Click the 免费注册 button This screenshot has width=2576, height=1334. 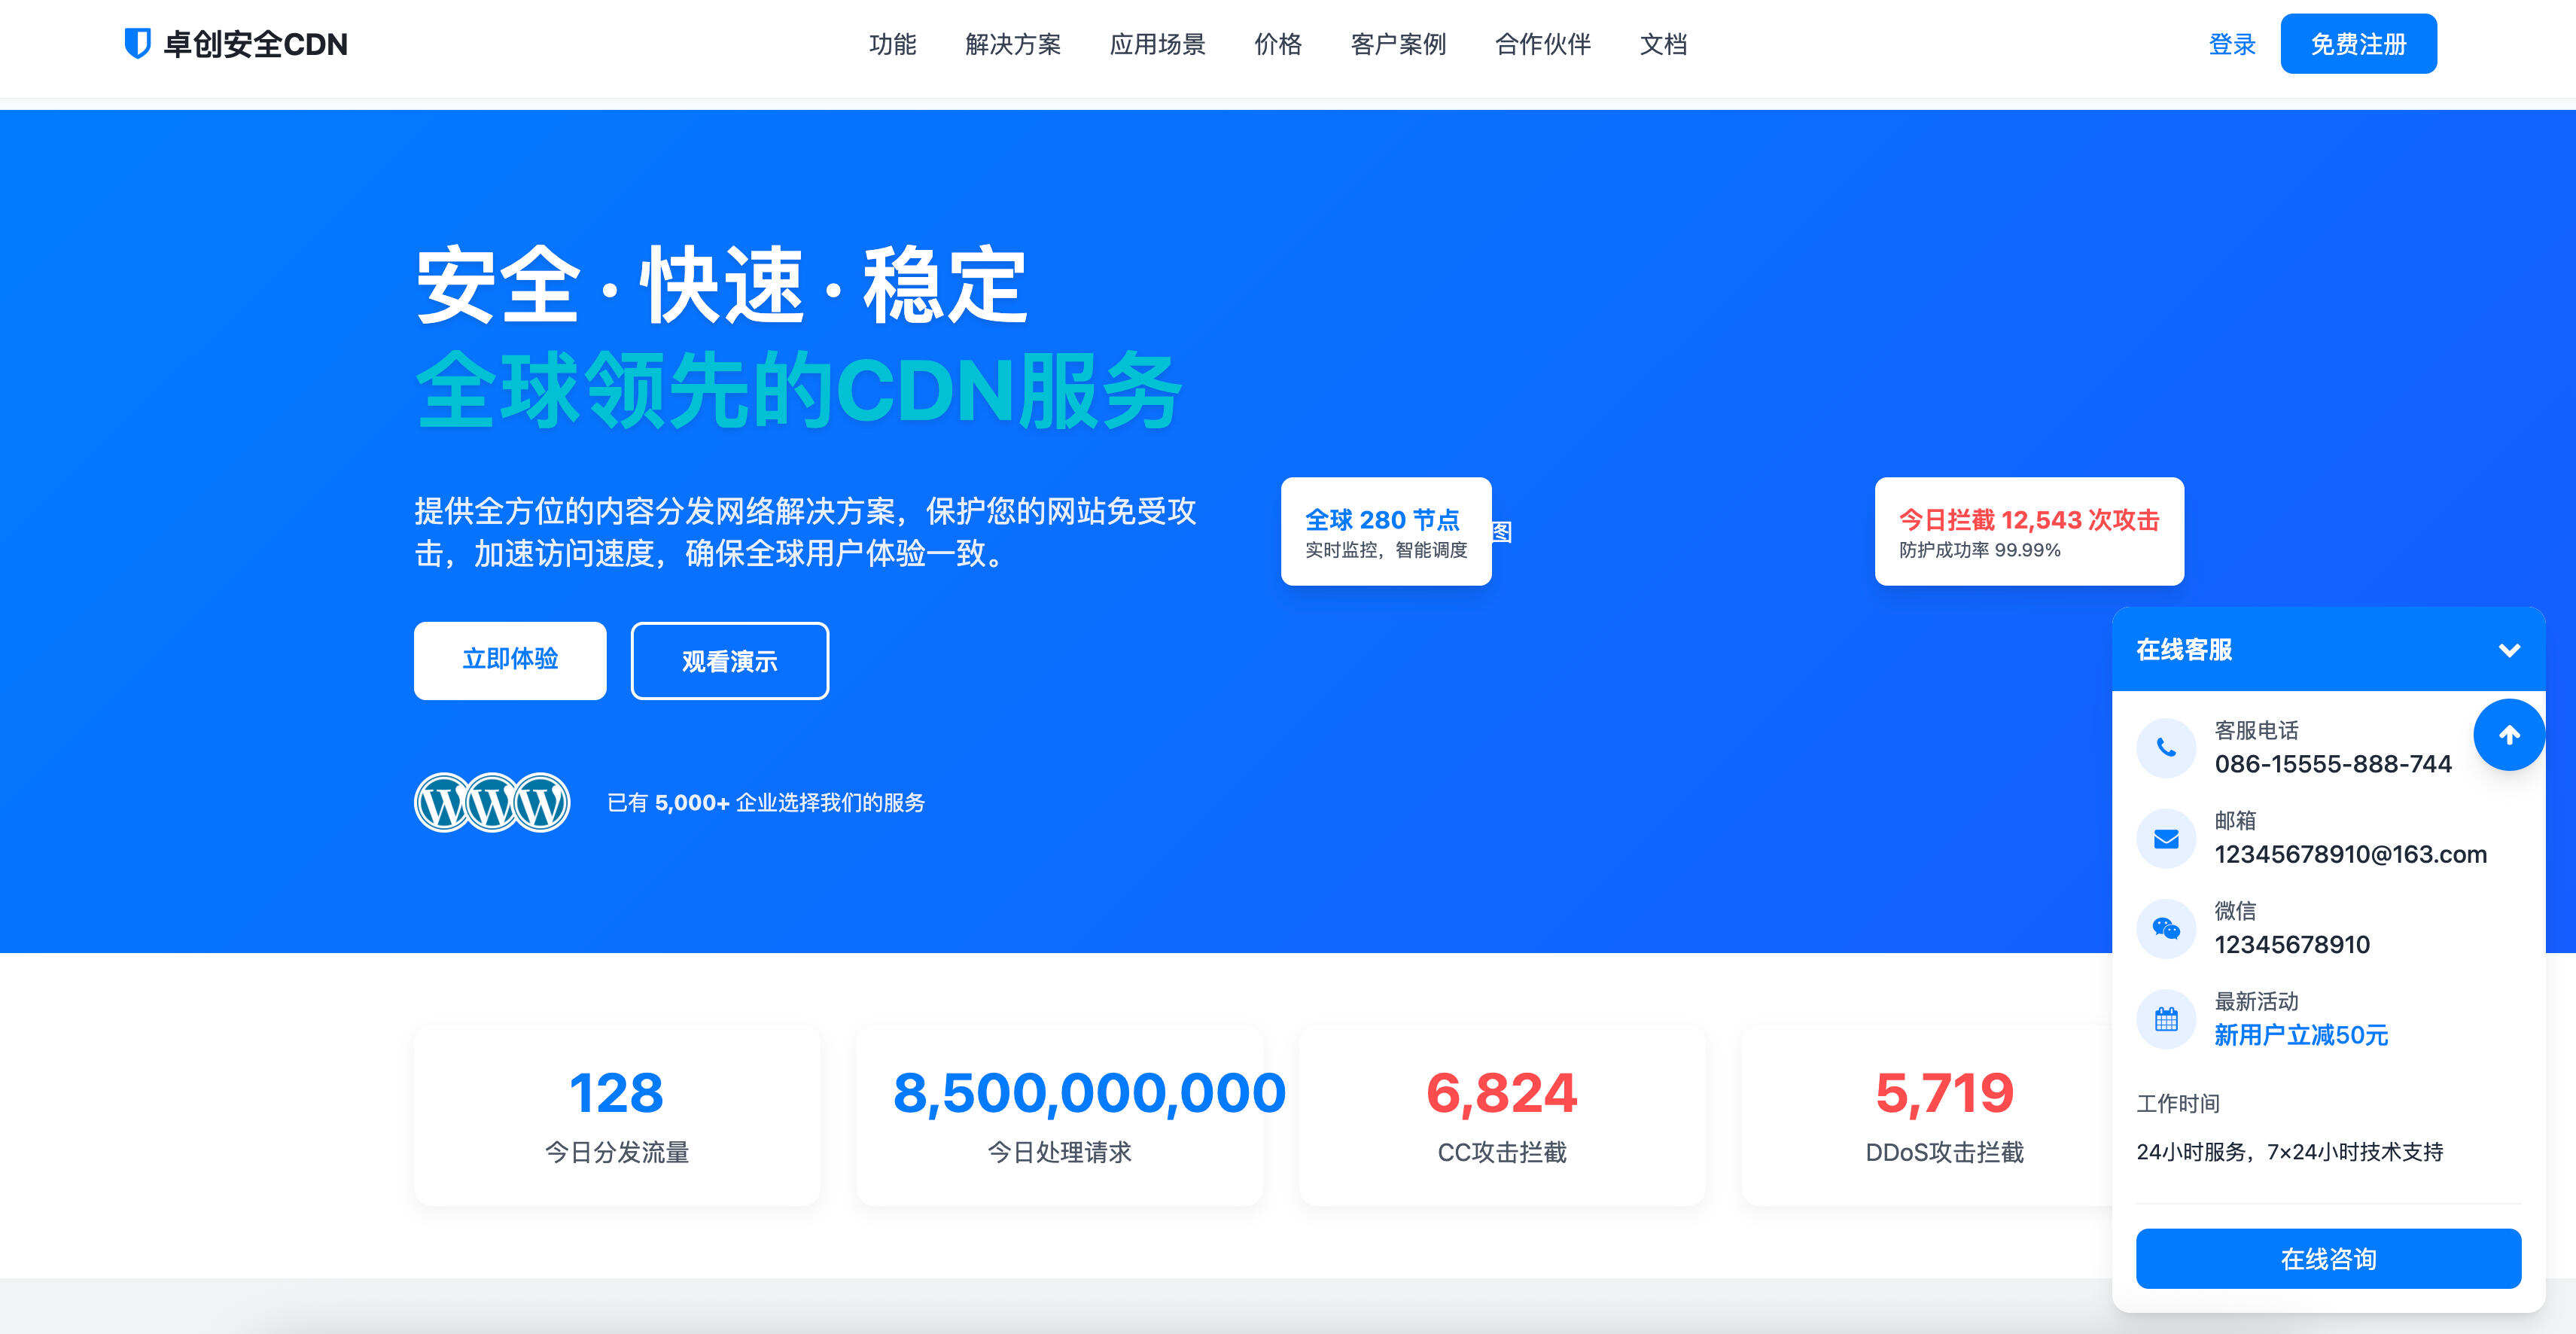(x=2359, y=43)
